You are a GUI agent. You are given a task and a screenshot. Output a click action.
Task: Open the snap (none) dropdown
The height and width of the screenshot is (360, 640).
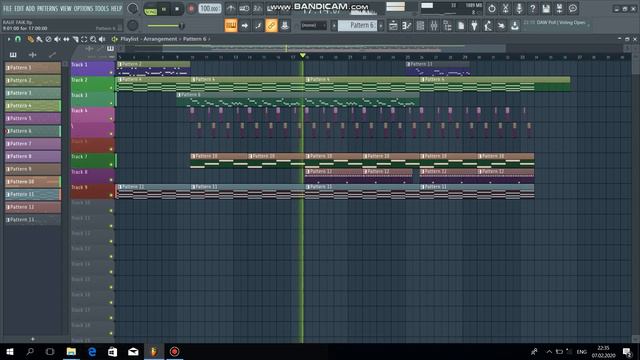coord(313,26)
